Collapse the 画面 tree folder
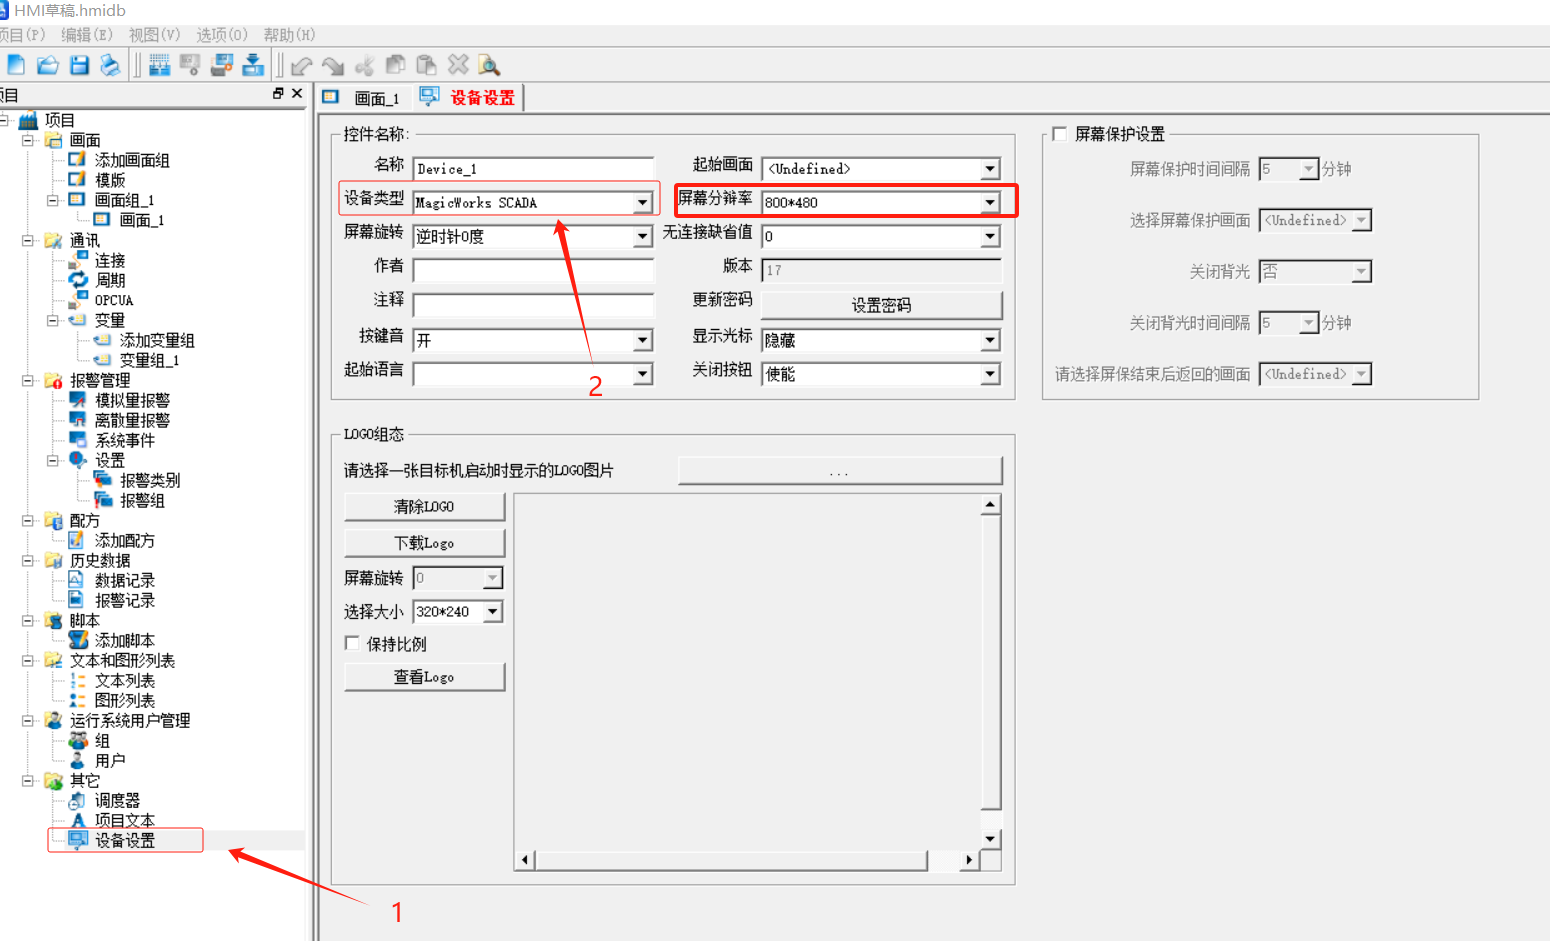This screenshot has height=941, width=1550. coord(28,140)
